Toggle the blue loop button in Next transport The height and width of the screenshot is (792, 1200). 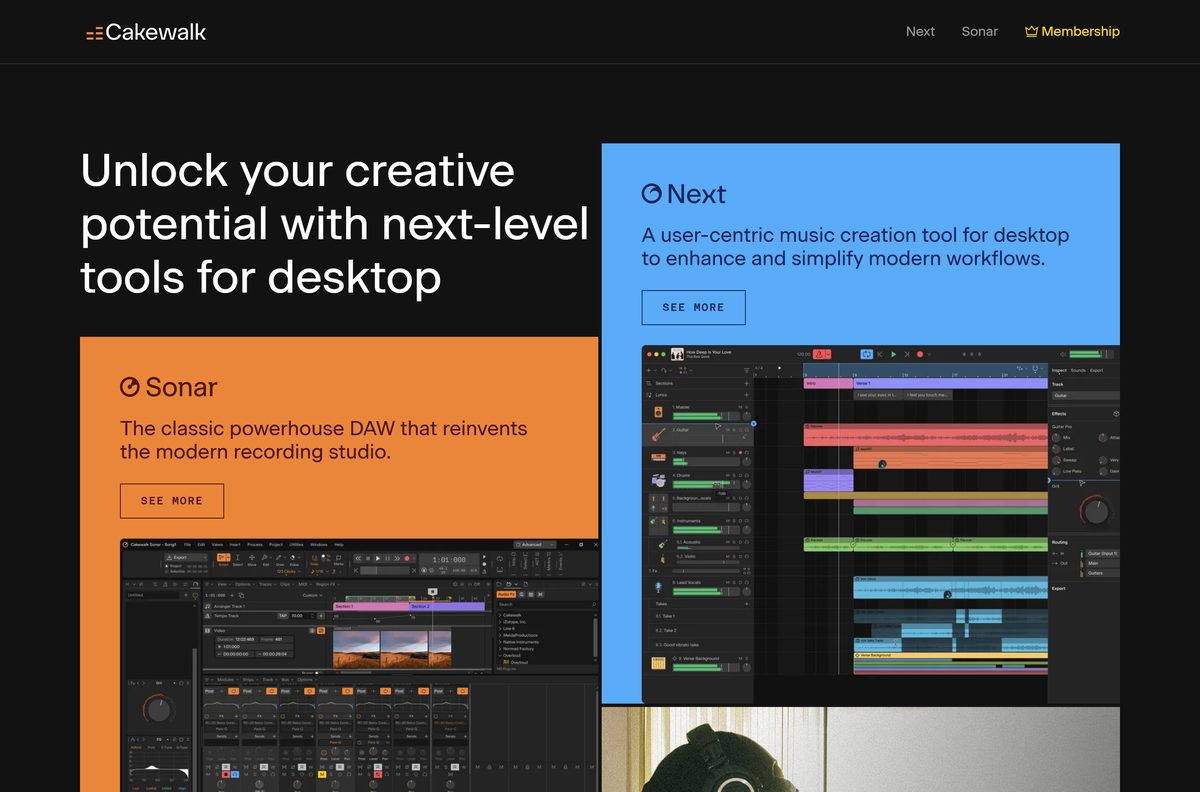867,354
